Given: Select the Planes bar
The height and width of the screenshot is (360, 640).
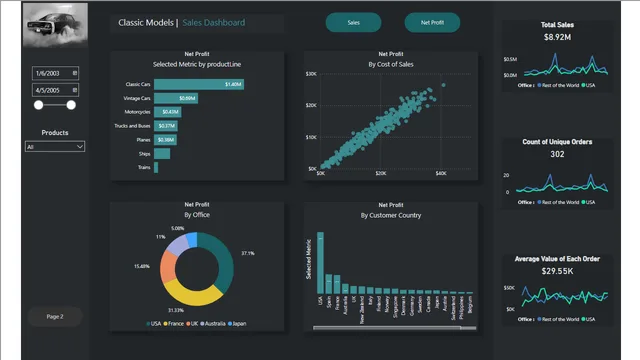Looking at the screenshot, I should 165,140.
